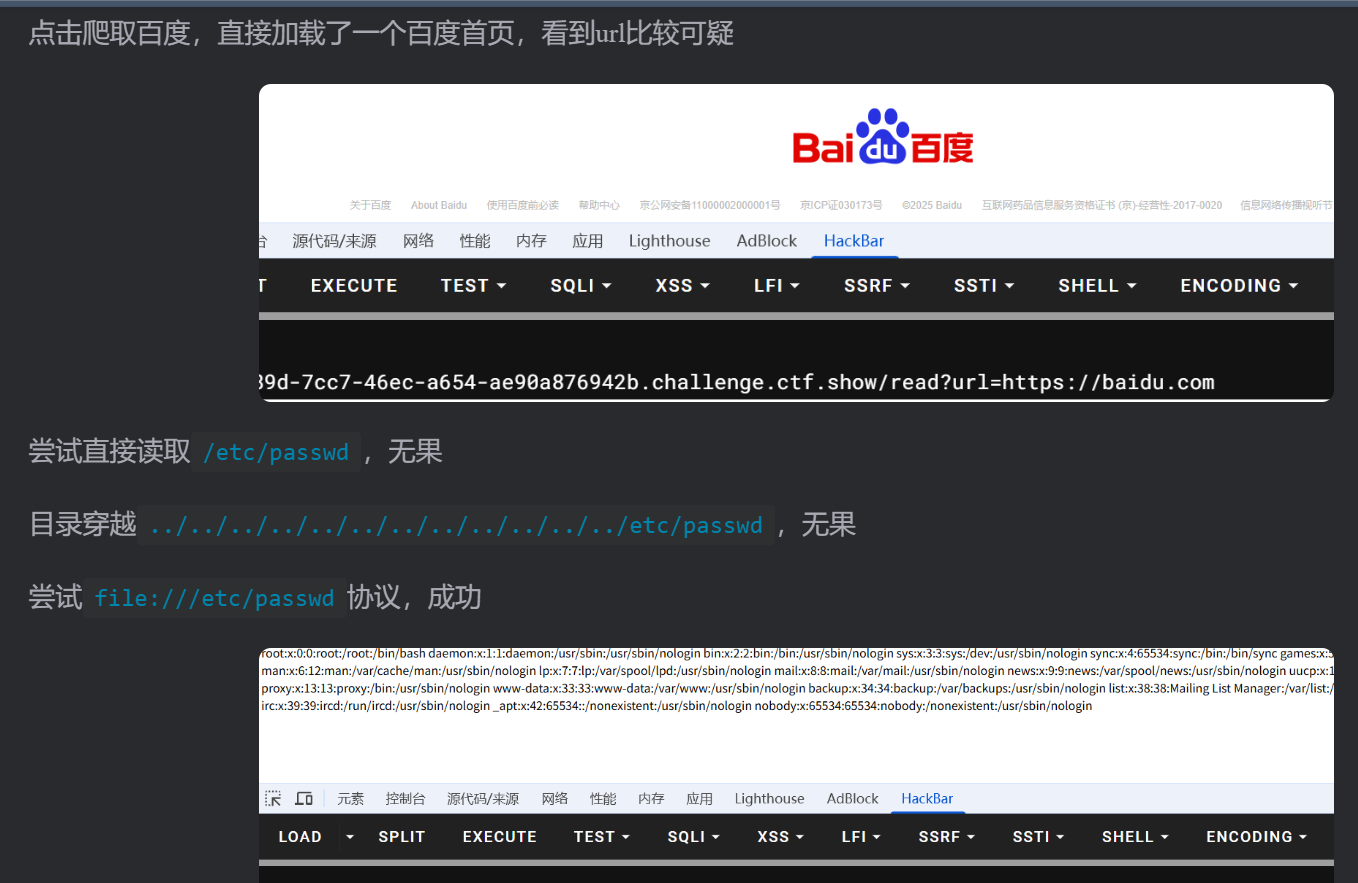Switch to 源代码/来源 tab in the Baidu screenshot DevTools
Screen dimensions: 1358x883
click(x=334, y=241)
